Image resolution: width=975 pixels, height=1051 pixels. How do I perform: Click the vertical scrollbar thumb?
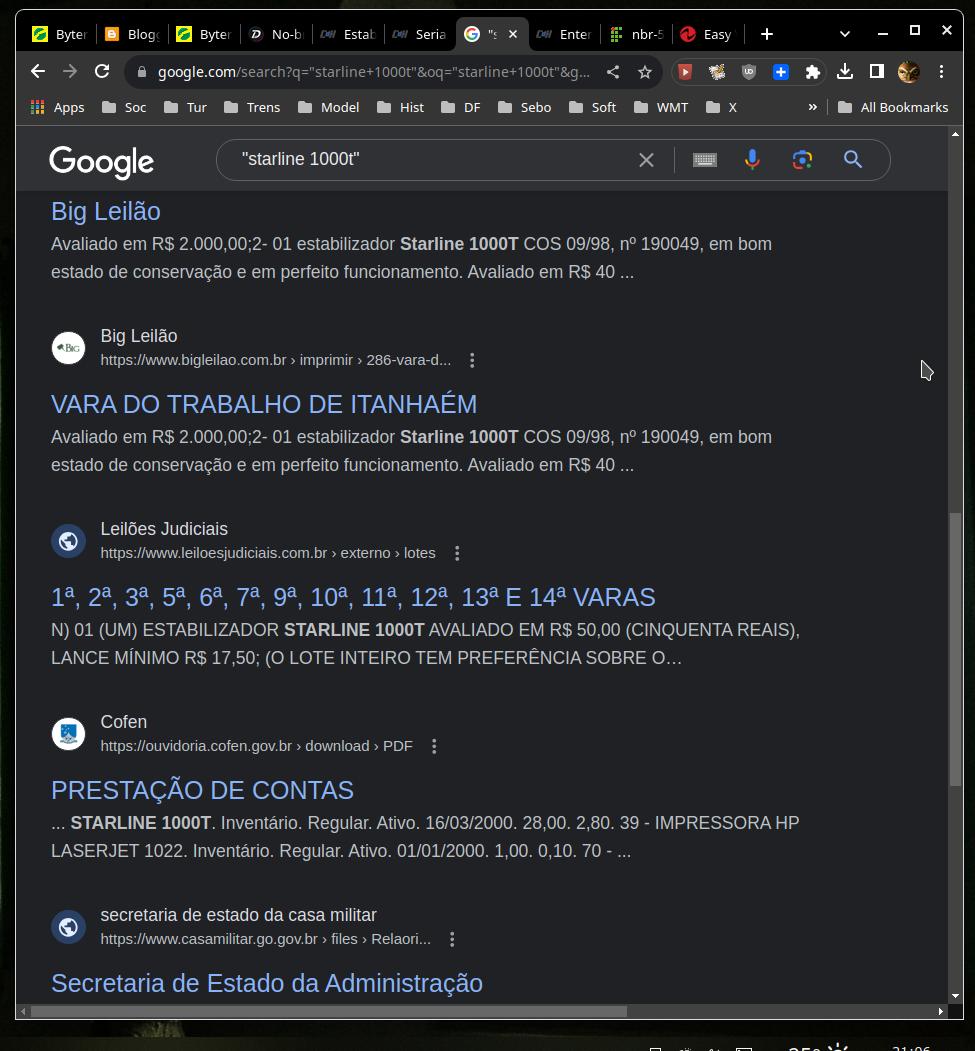pyautogui.click(x=955, y=650)
